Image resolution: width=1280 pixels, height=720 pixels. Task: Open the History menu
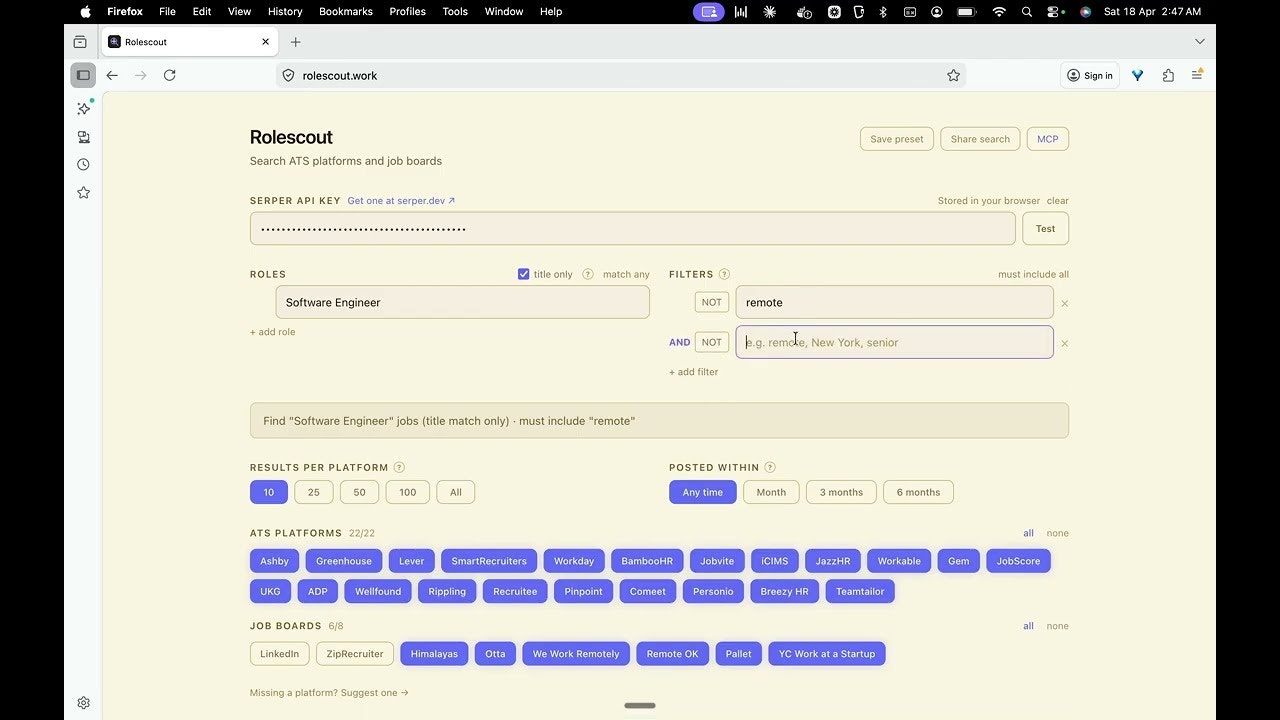pyautogui.click(x=285, y=12)
